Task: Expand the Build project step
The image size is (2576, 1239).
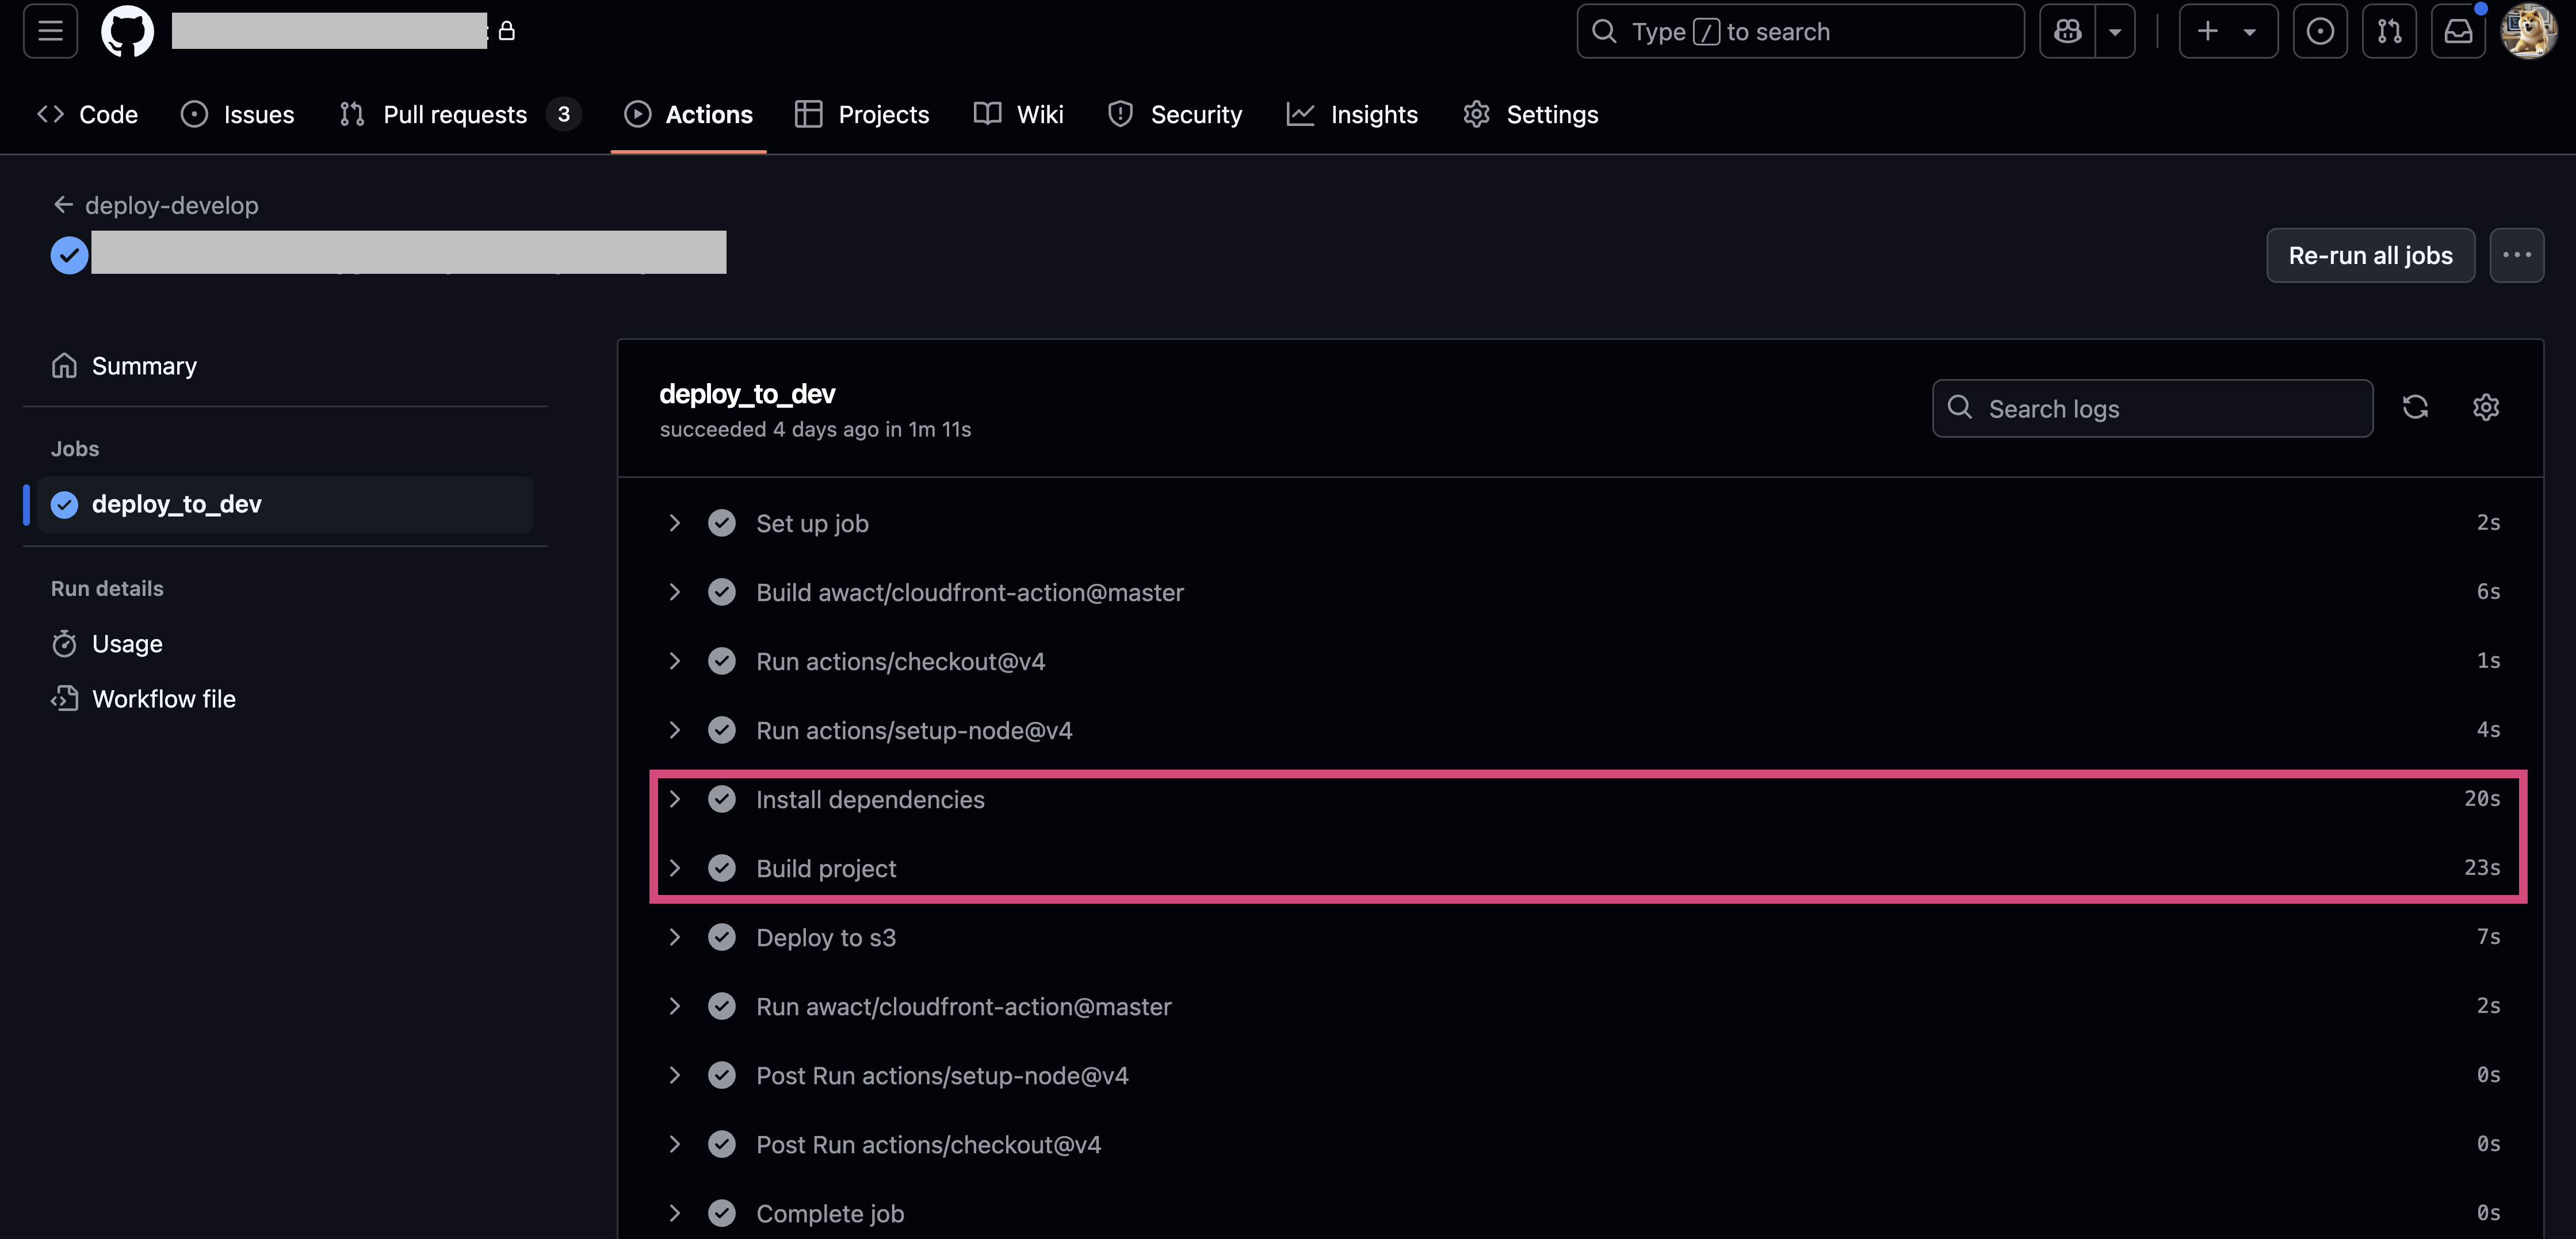Action: point(675,868)
